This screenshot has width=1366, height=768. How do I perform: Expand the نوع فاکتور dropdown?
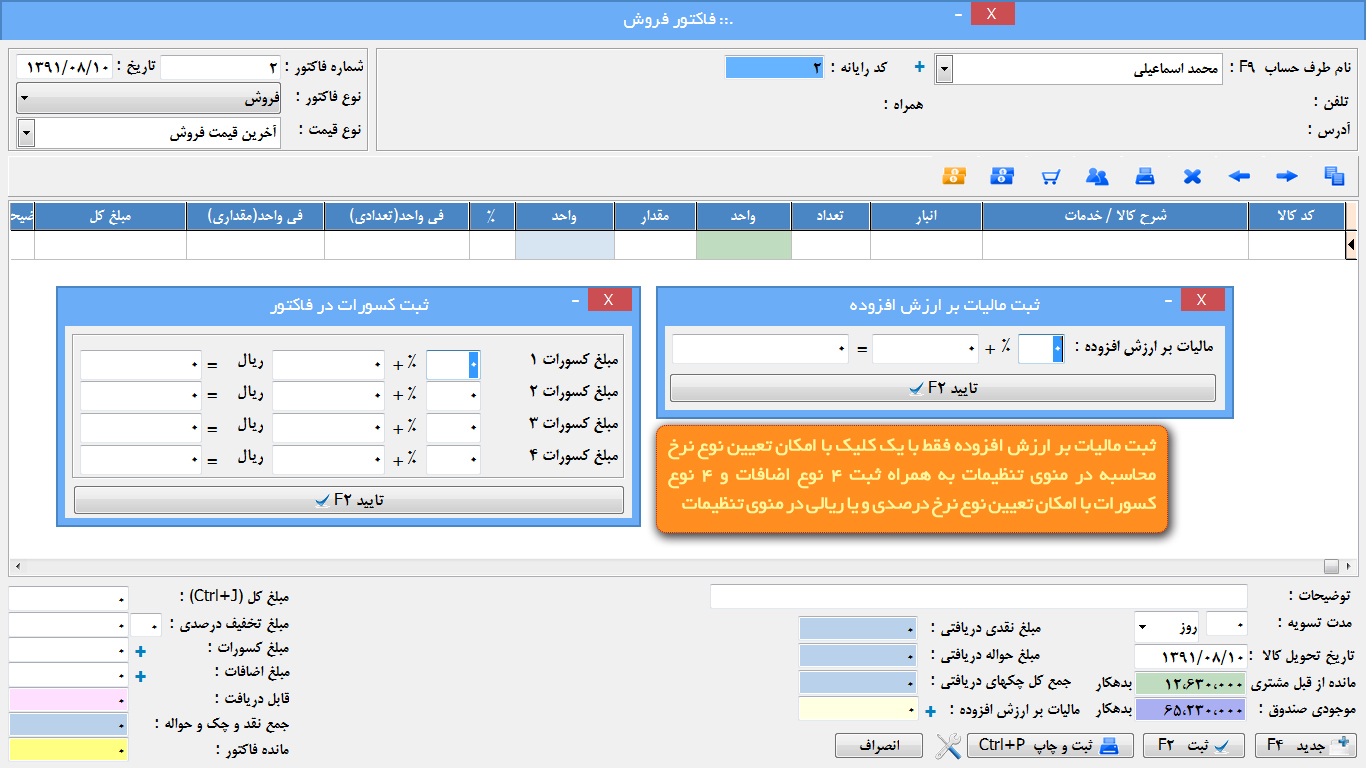coord(26,99)
